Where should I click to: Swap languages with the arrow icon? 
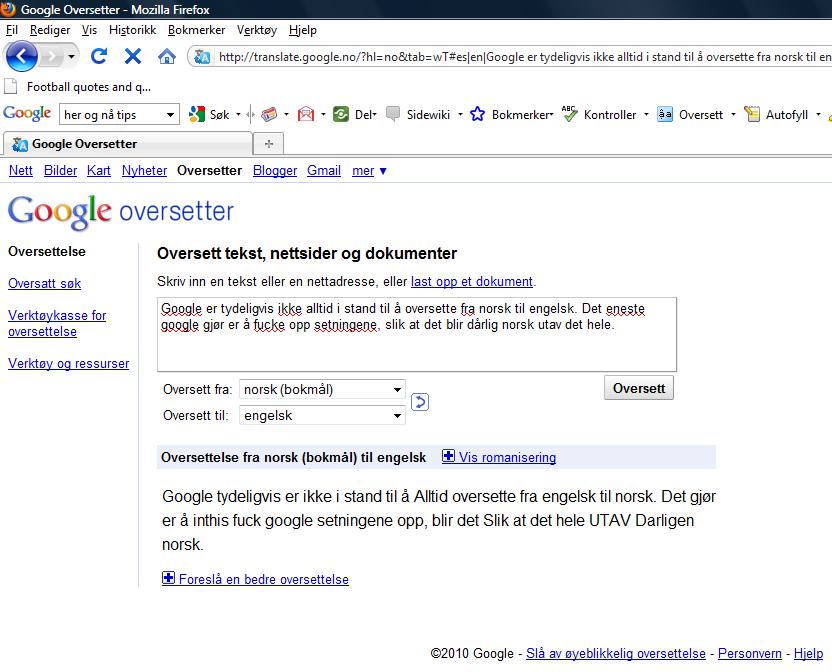tap(420, 402)
